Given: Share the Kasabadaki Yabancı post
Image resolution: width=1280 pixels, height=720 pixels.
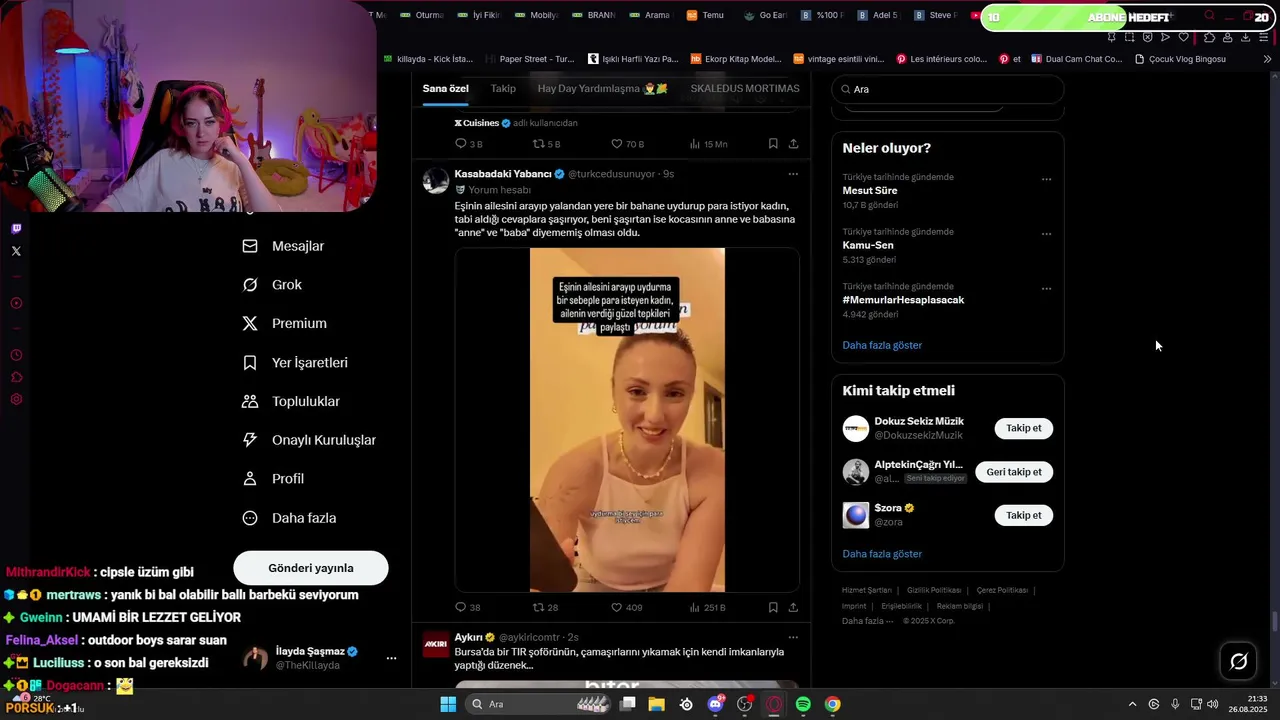Looking at the screenshot, I should tap(793, 607).
